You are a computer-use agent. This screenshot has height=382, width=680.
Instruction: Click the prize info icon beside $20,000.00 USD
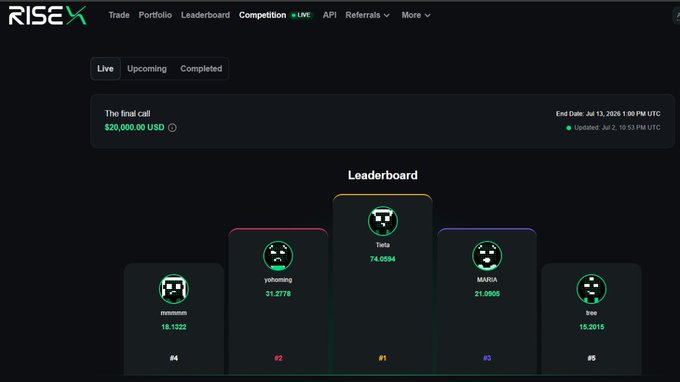[172, 127]
